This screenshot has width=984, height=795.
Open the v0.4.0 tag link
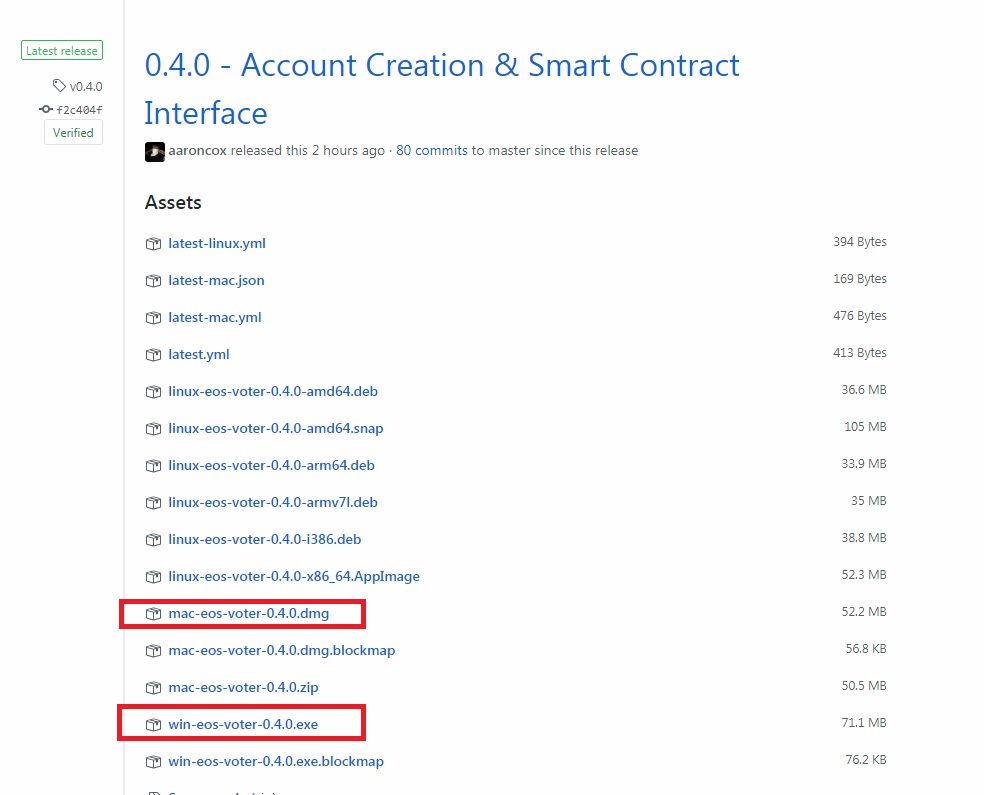(86, 86)
